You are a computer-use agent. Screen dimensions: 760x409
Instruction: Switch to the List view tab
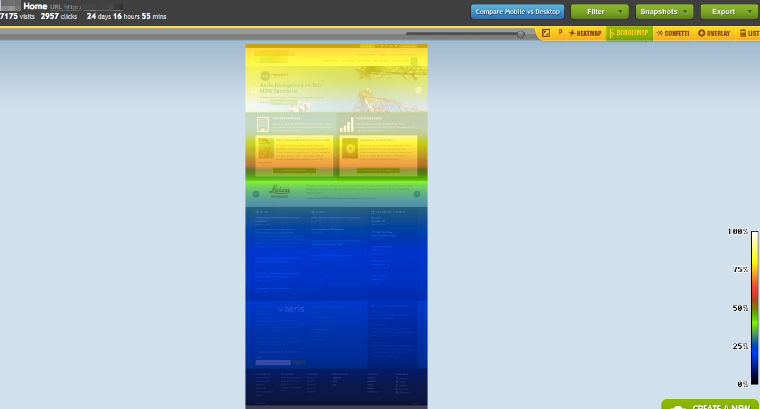tap(749, 33)
